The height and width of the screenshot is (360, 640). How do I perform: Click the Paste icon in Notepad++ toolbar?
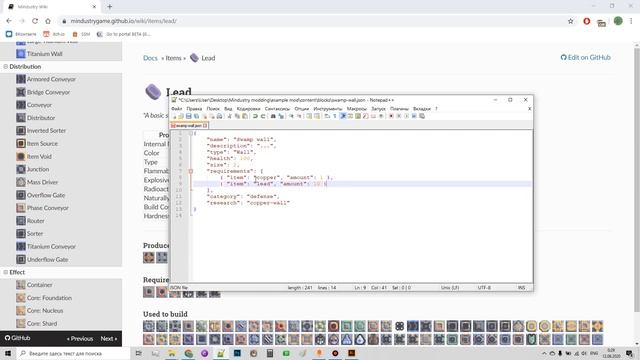(244, 116)
